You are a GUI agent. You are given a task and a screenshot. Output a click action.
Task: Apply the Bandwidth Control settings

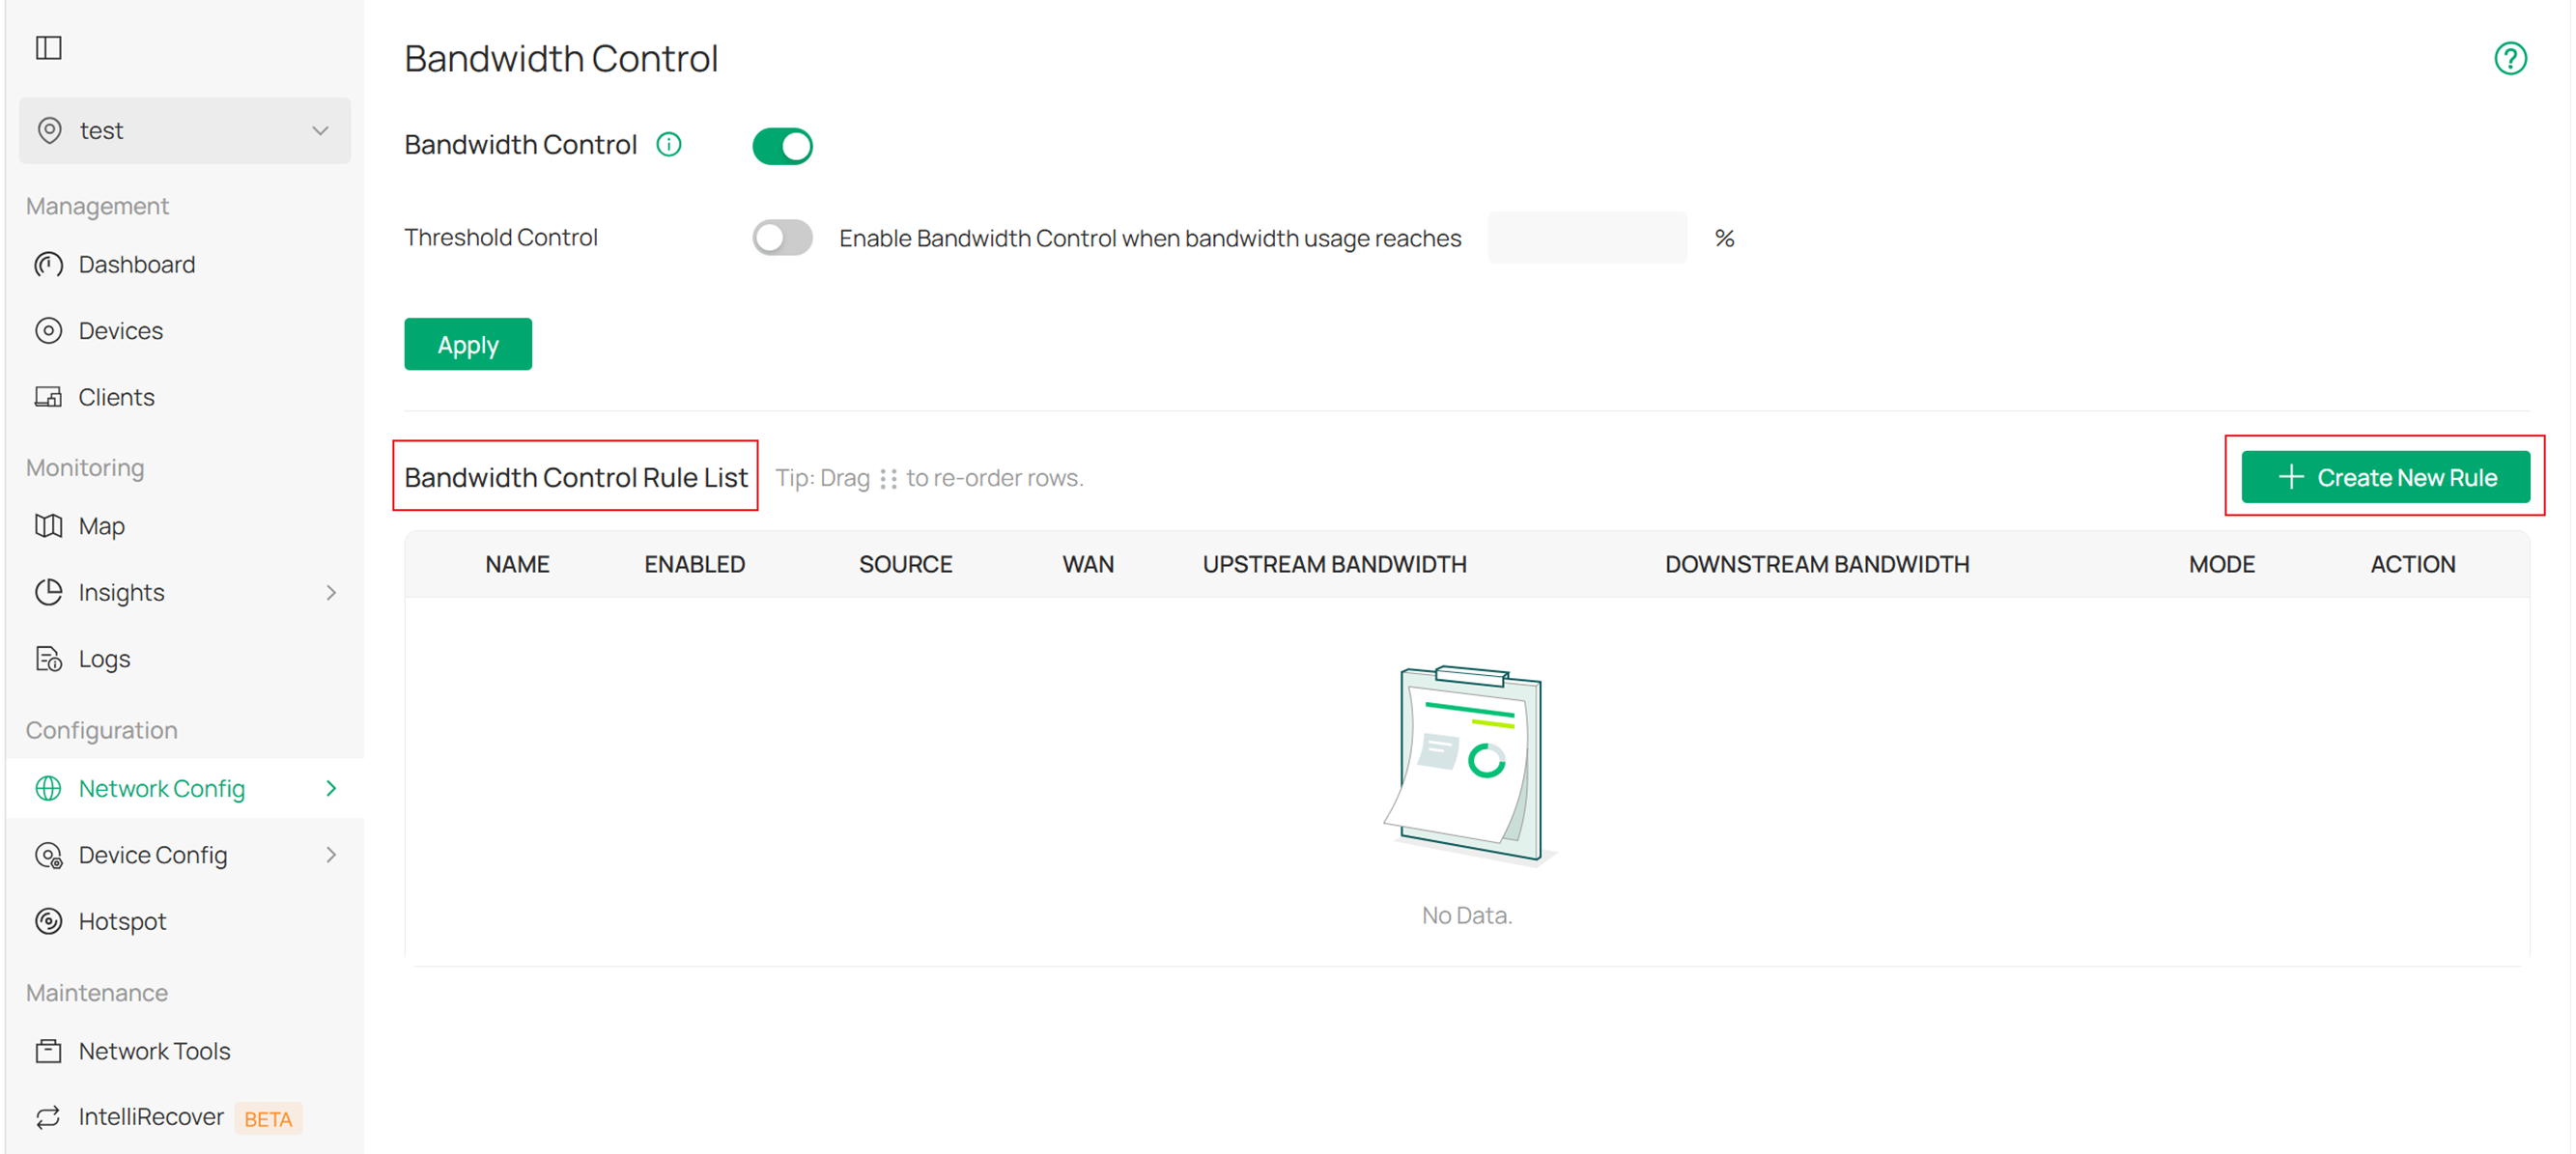pos(467,344)
